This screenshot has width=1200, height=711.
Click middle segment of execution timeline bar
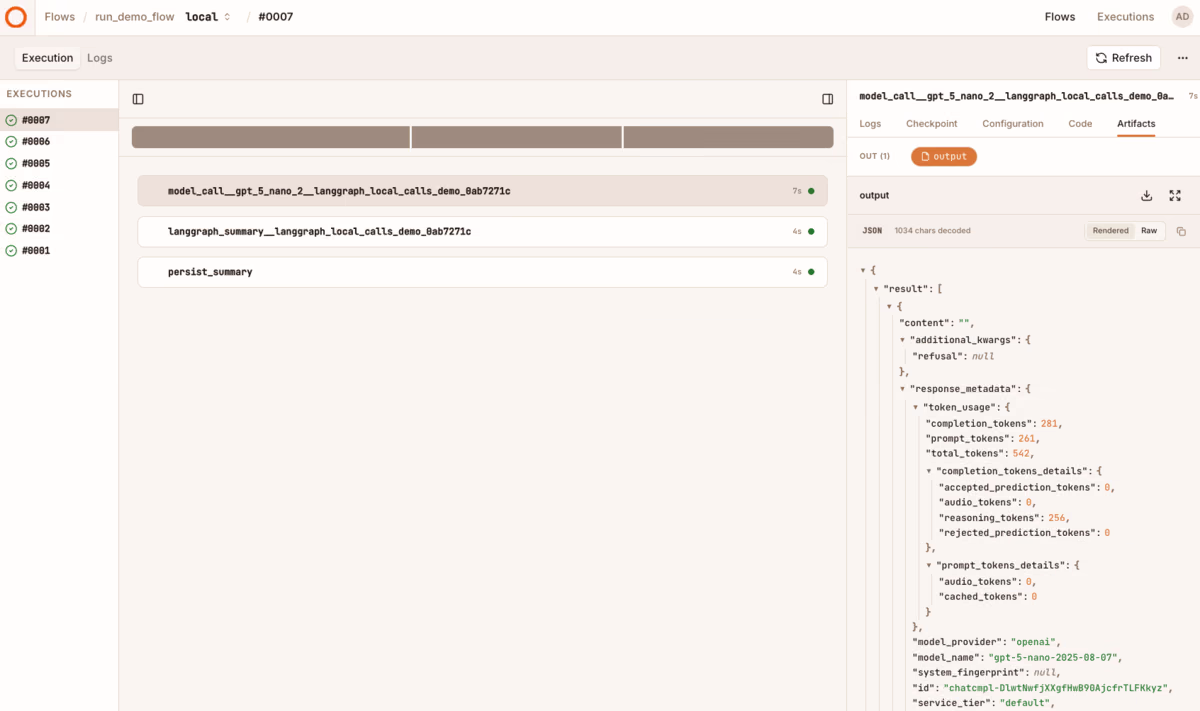tap(517, 137)
